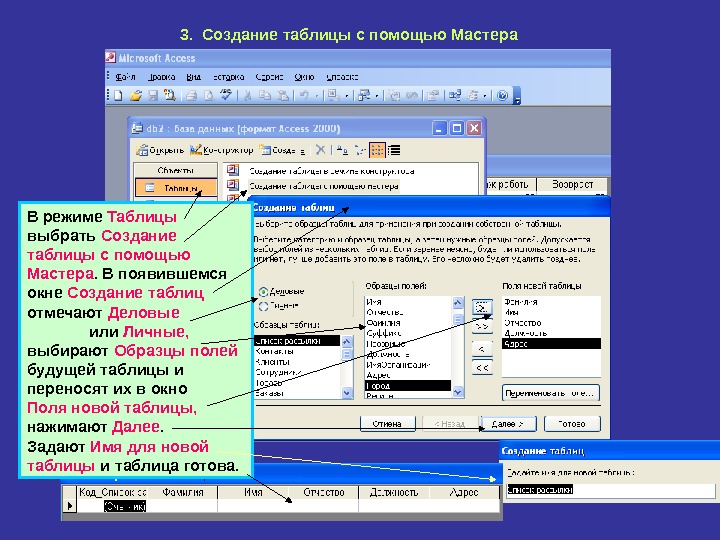The width and height of the screenshot is (720, 540).
Task: Click the up arrow of the sample fields list scrollbar
Action: 458,302
